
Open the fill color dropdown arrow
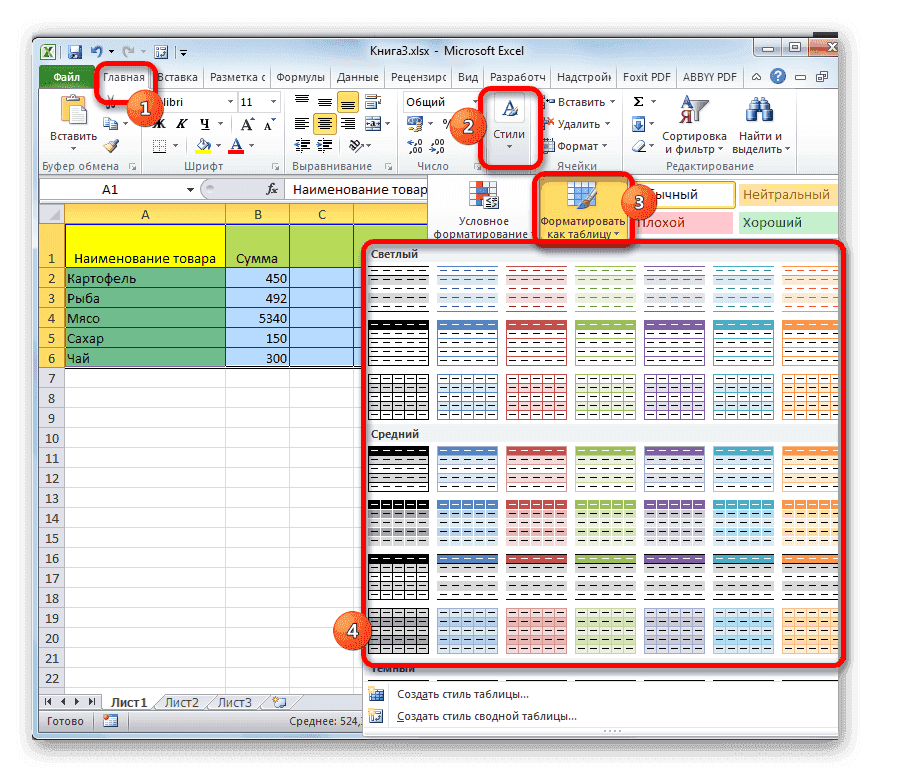coord(218,145)
